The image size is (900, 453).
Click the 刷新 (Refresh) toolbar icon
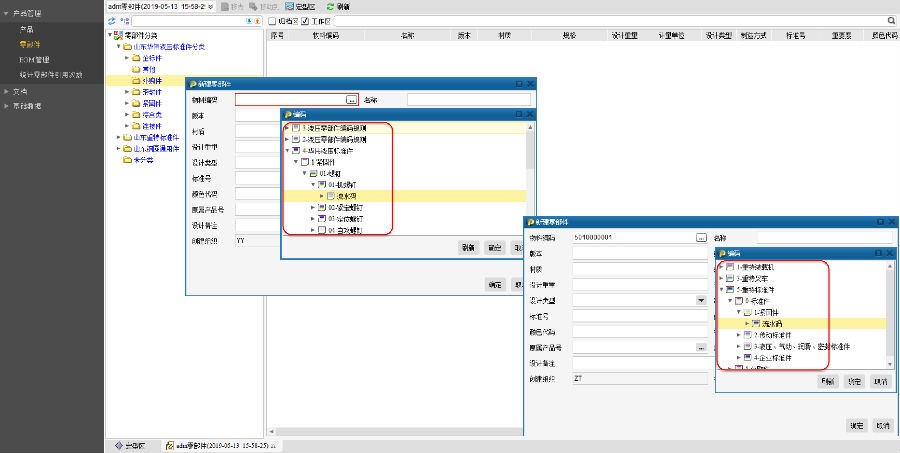click(330, 6)
